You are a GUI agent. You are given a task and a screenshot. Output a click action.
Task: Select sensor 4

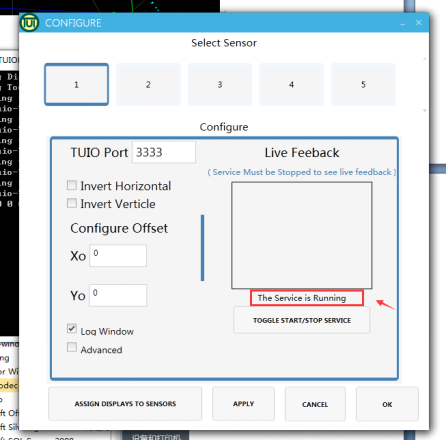(291, 84)
